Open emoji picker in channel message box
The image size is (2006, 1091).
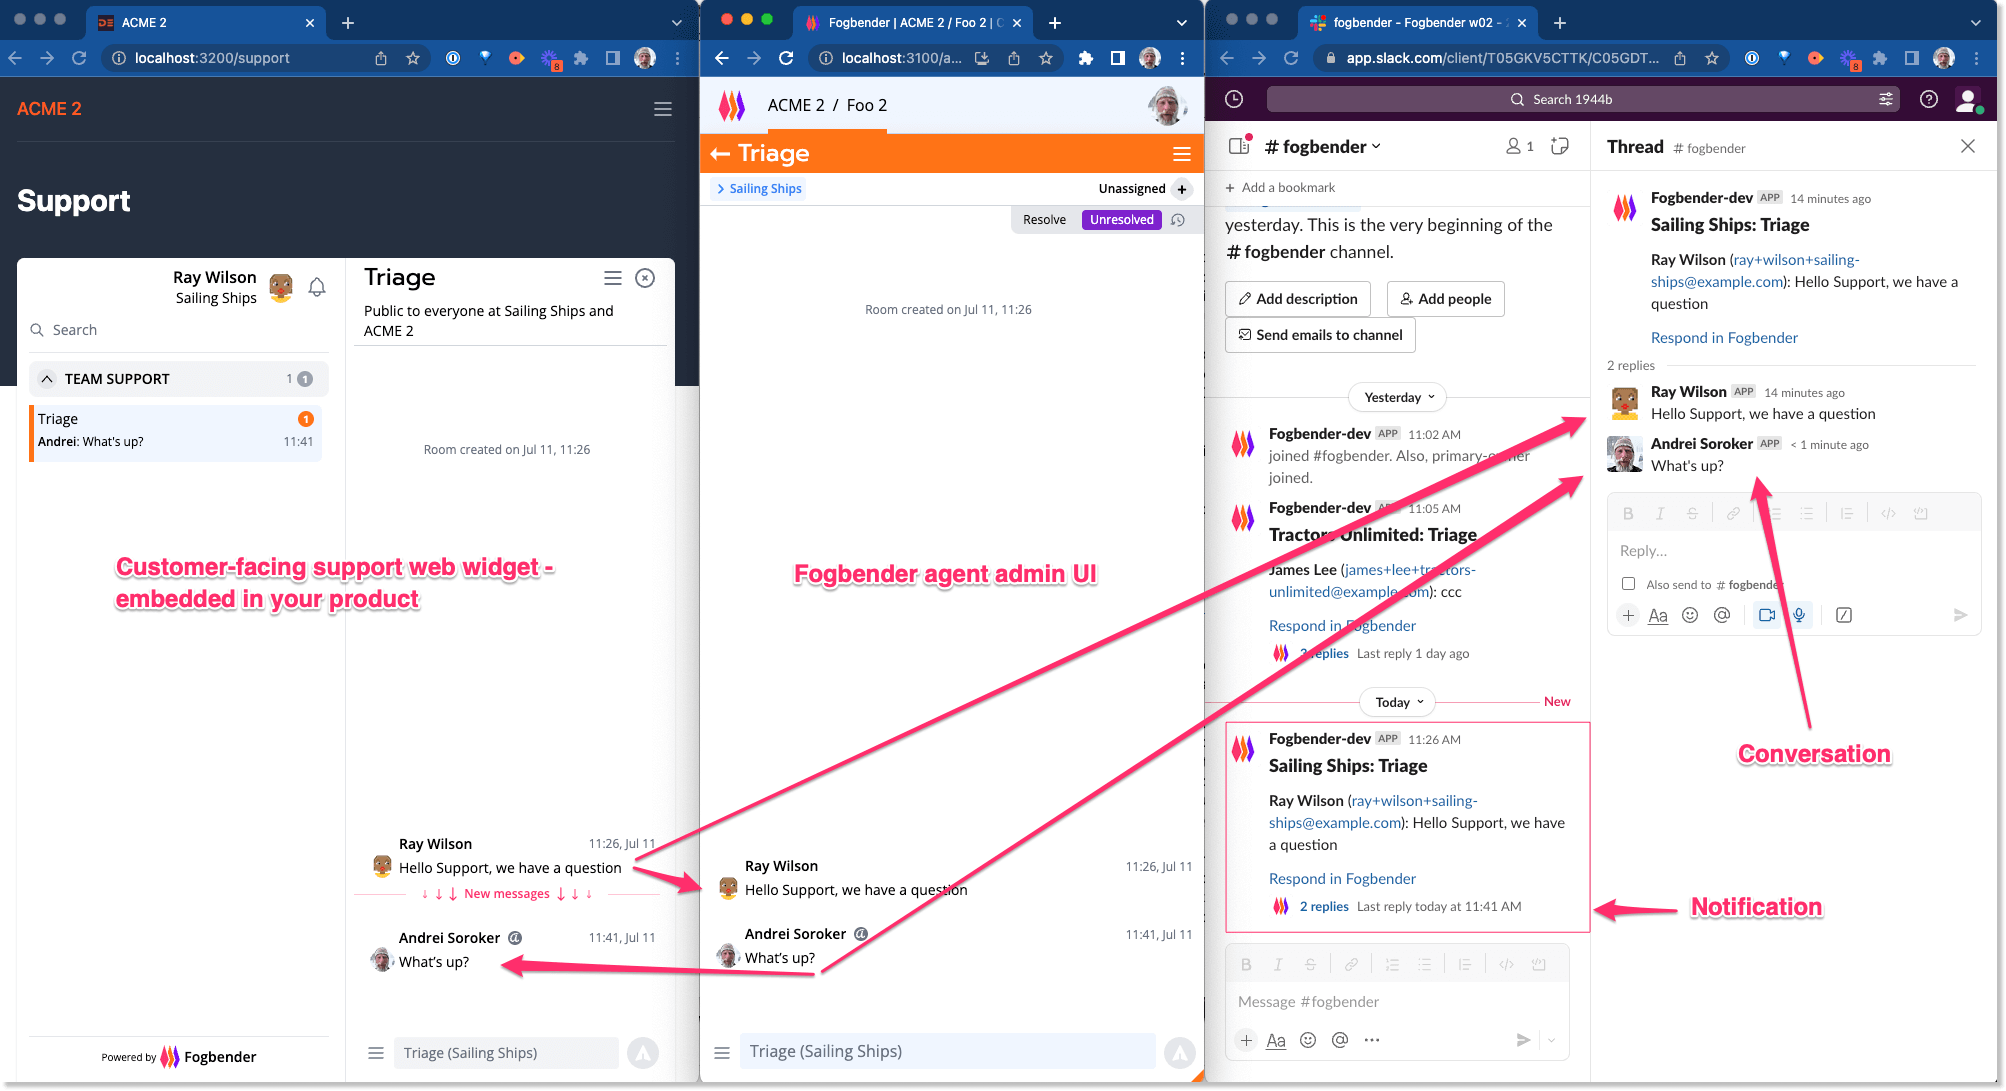[1308, 1040]
